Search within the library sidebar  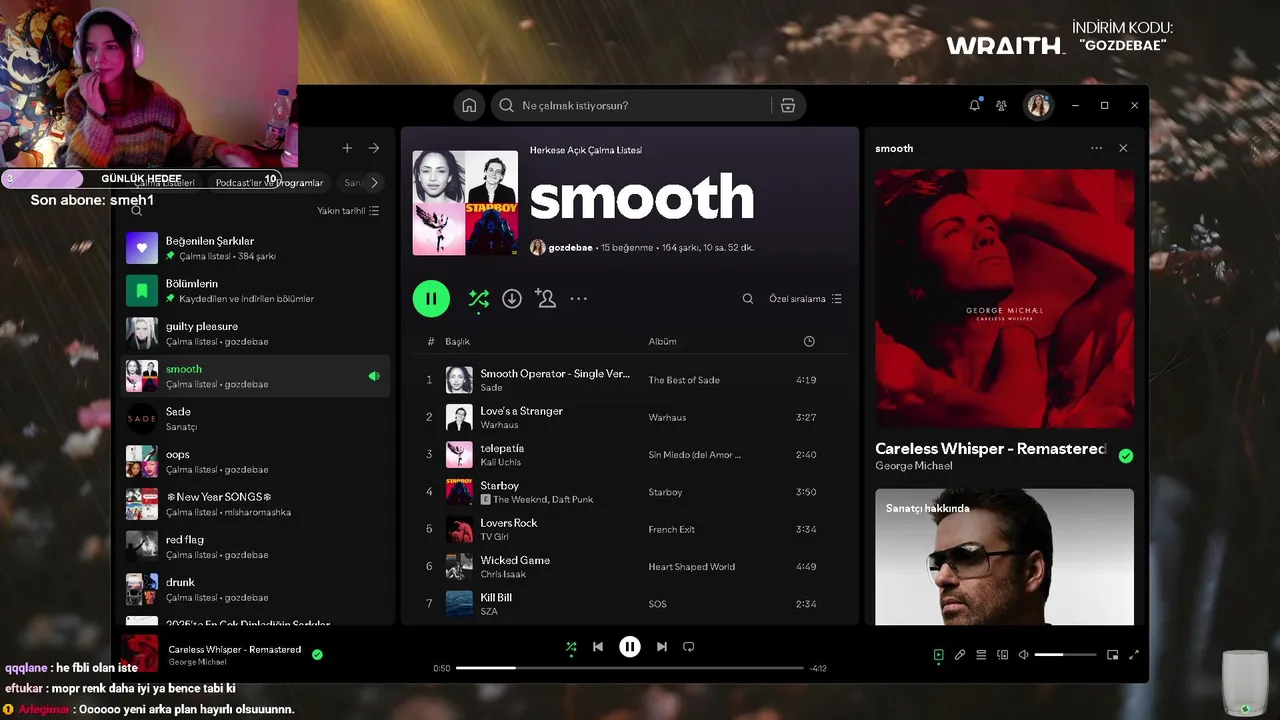[137, 211]
